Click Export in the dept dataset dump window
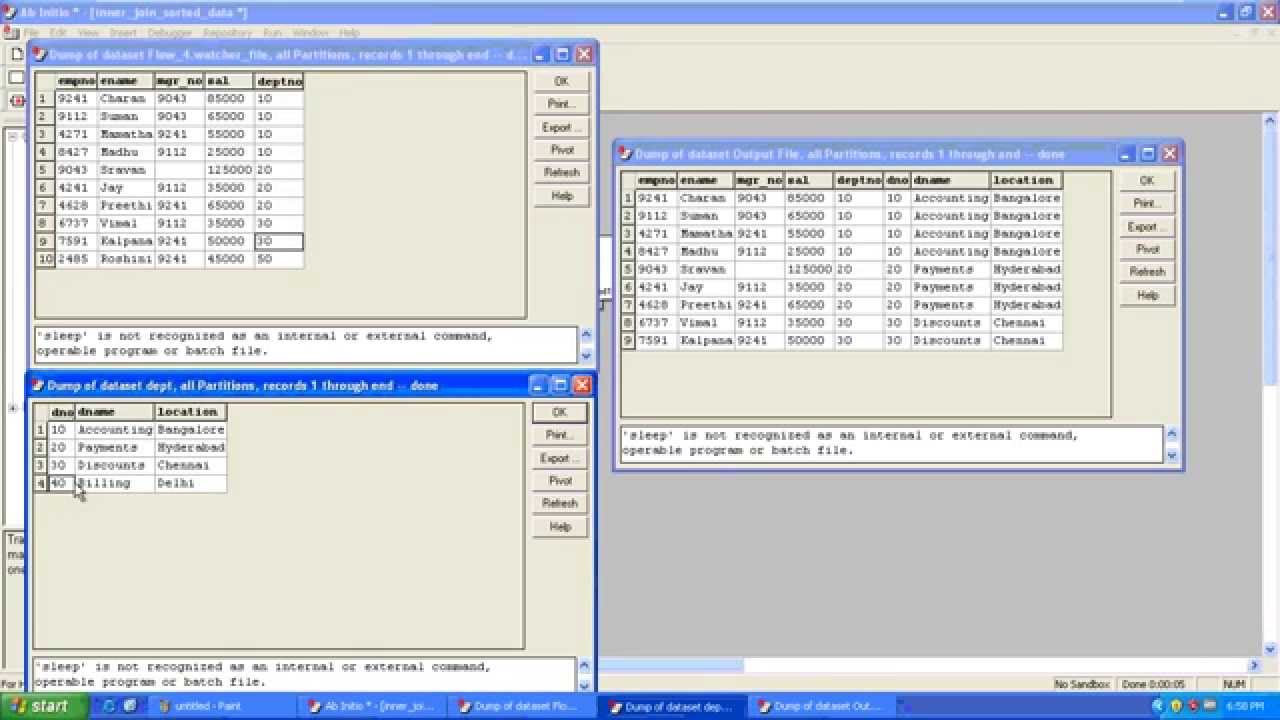The height and width of the screenshot is (720, 1280). [x=559, y=458]
